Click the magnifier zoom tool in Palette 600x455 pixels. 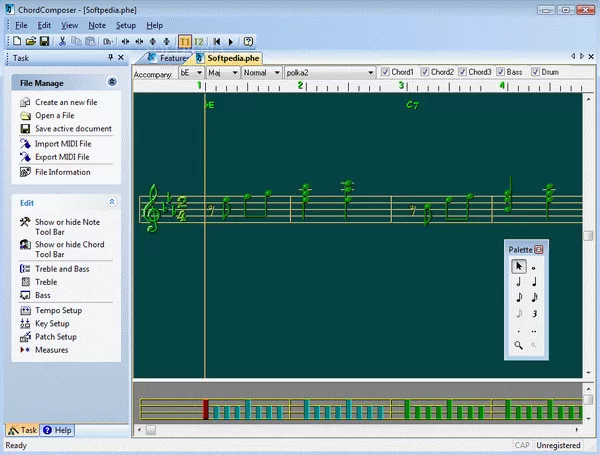pyautogui.click(x=519, y=344)
